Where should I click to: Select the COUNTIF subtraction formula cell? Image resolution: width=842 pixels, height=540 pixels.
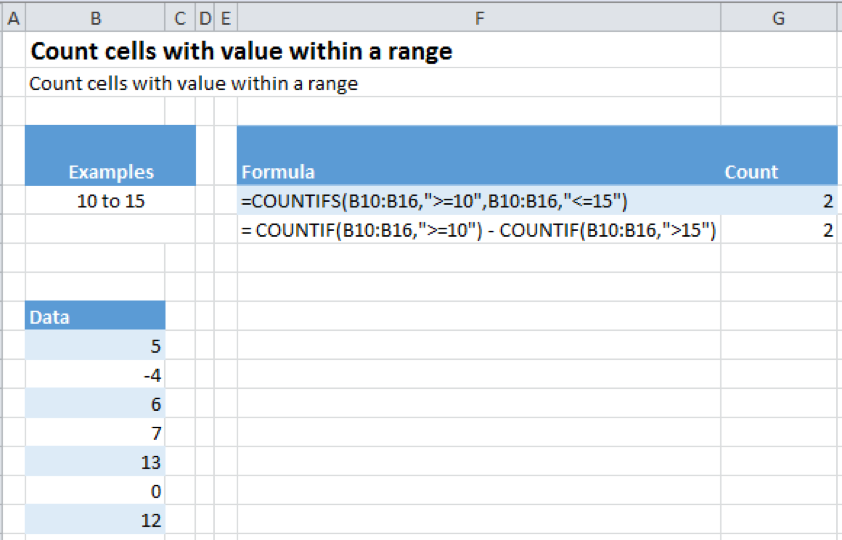pyautogui.click(x=479, y=230)
